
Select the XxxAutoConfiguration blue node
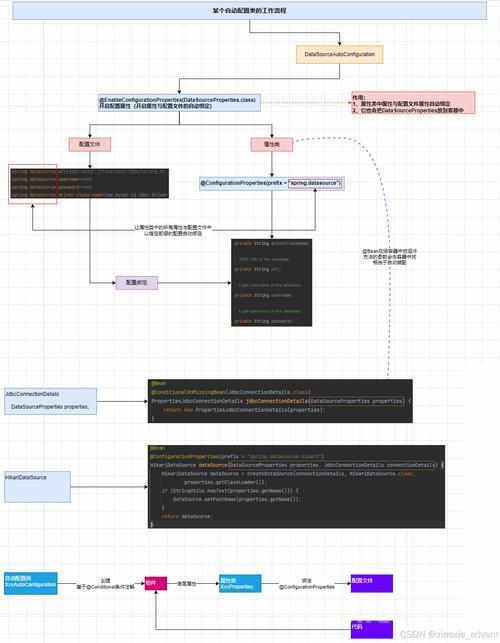[31, 584]
